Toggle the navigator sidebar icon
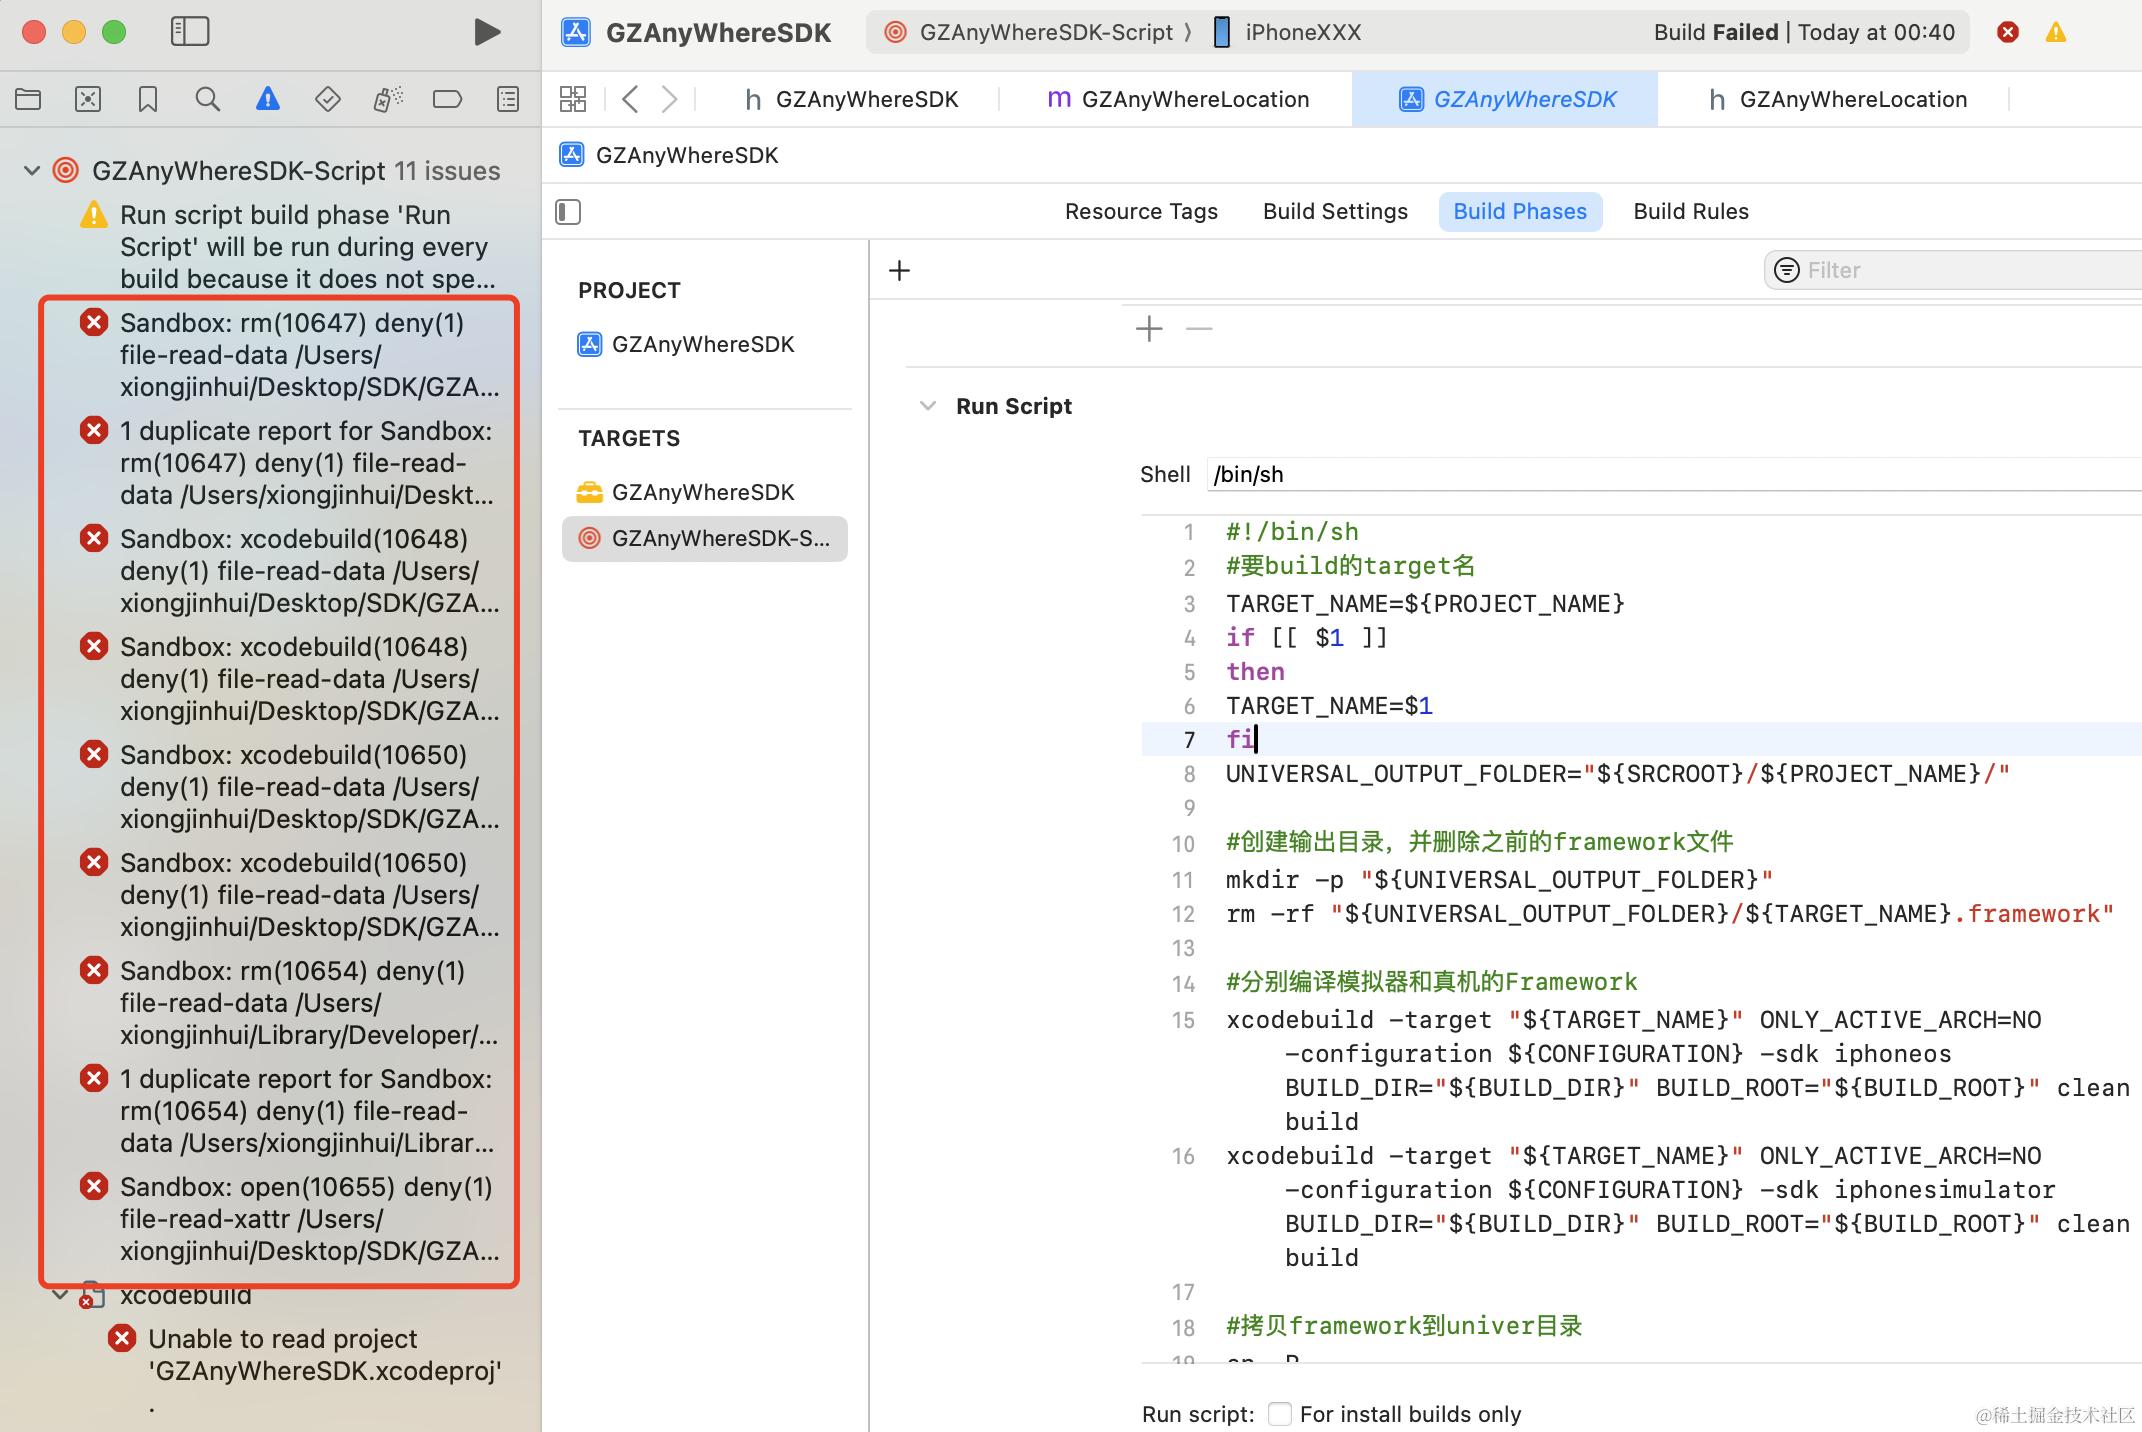Viewport: 2142px width, 1432px height. [190, 32]
